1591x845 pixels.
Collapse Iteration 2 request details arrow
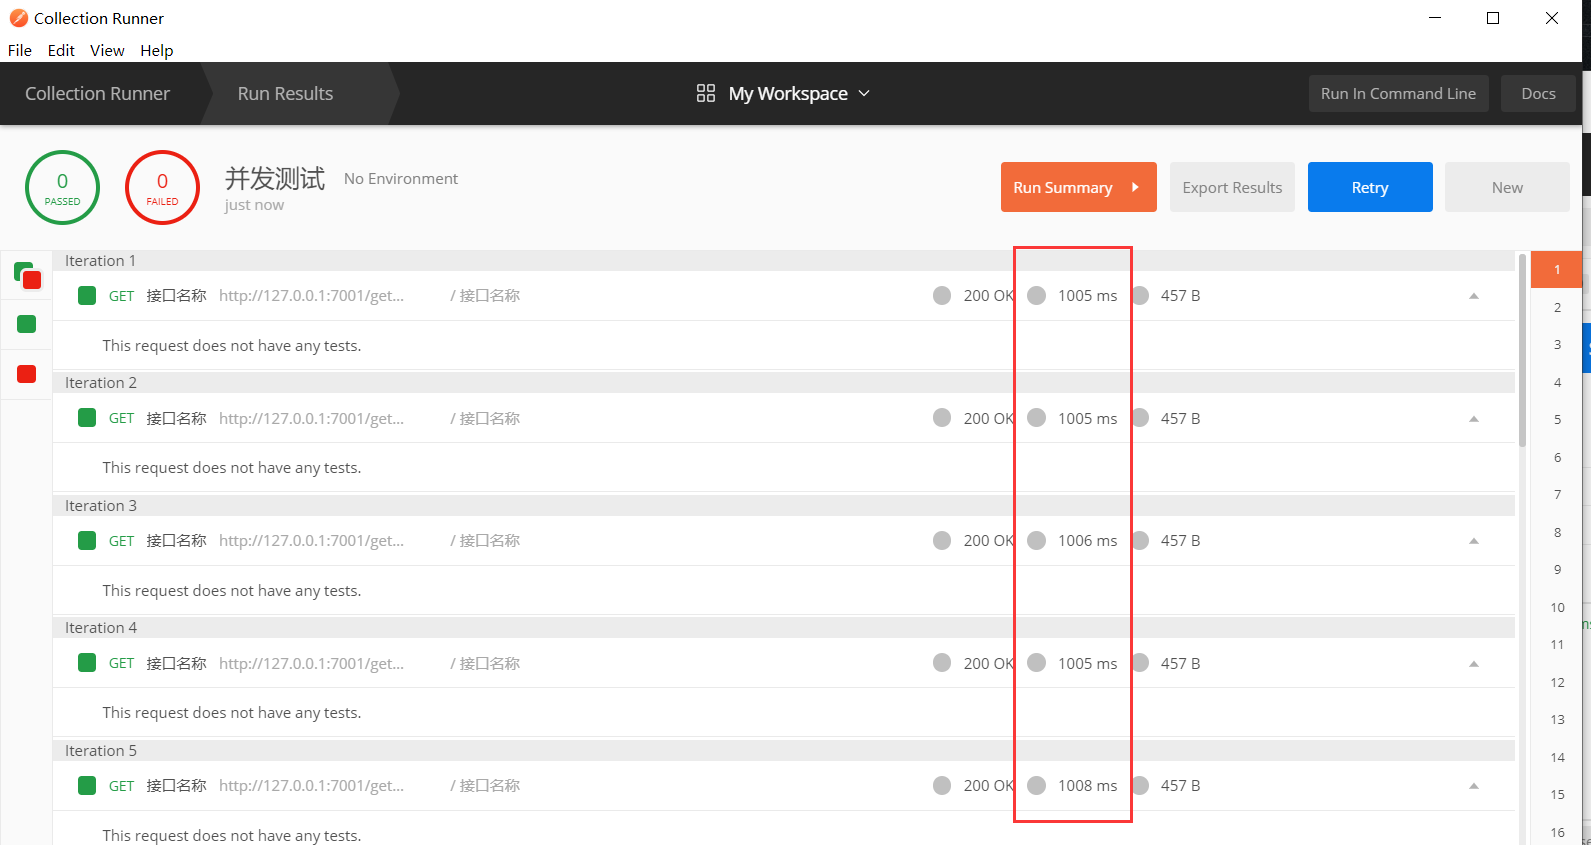1473,419
